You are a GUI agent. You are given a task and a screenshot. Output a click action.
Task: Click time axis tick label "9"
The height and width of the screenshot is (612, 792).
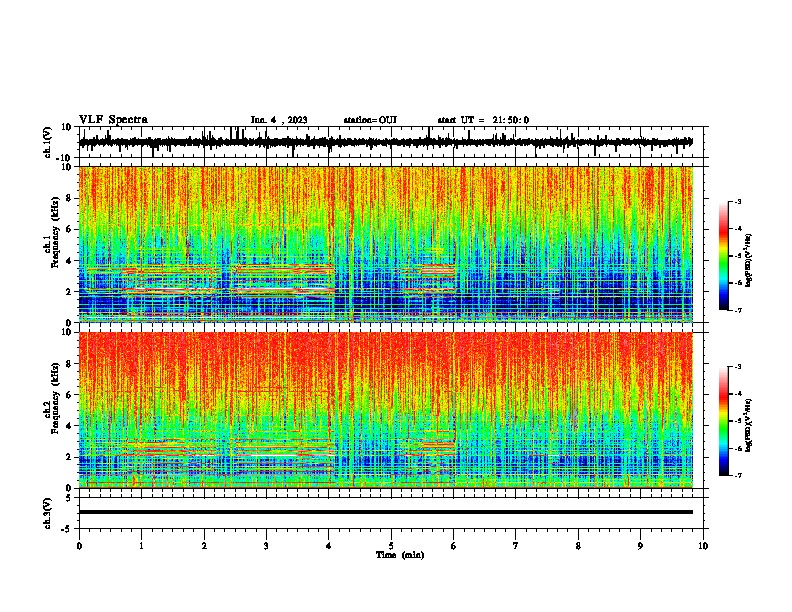[x=640, y=546]
